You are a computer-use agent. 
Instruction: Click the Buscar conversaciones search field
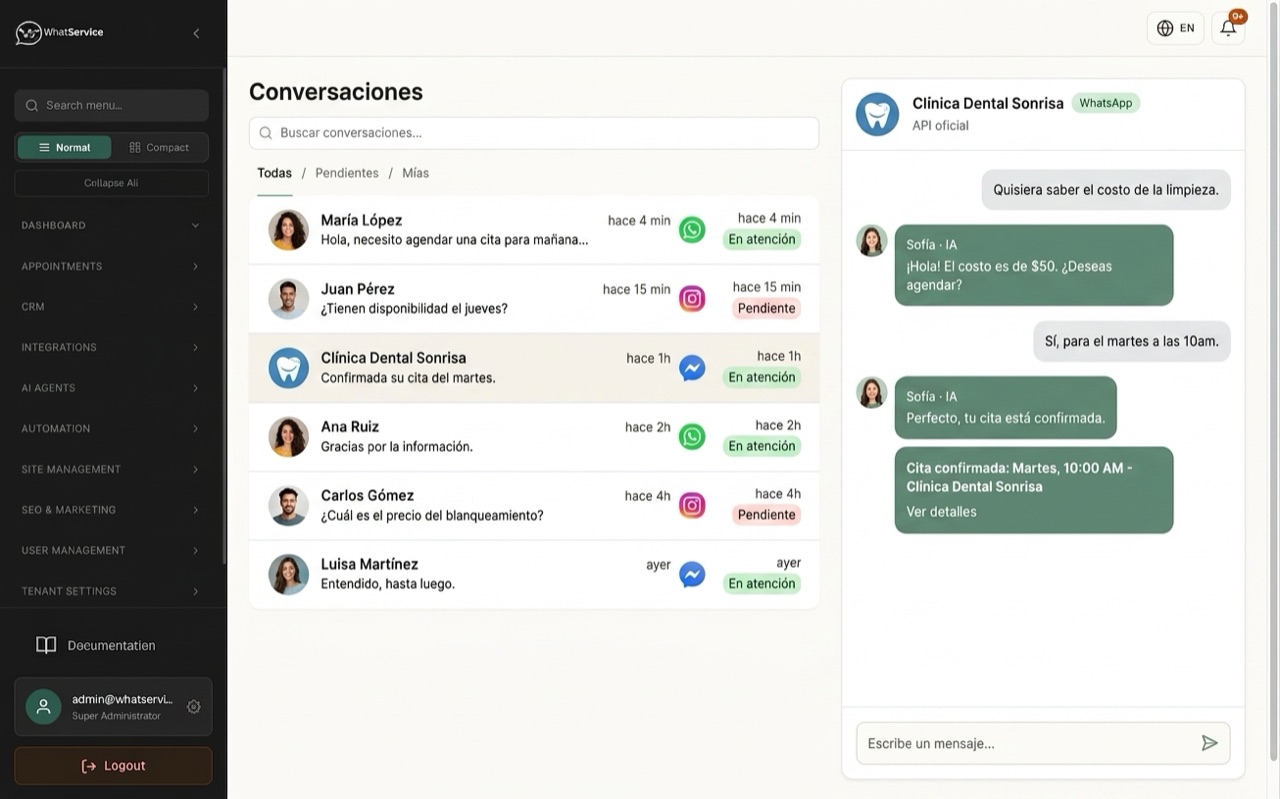pyautogui.click(x=534, y=133)
